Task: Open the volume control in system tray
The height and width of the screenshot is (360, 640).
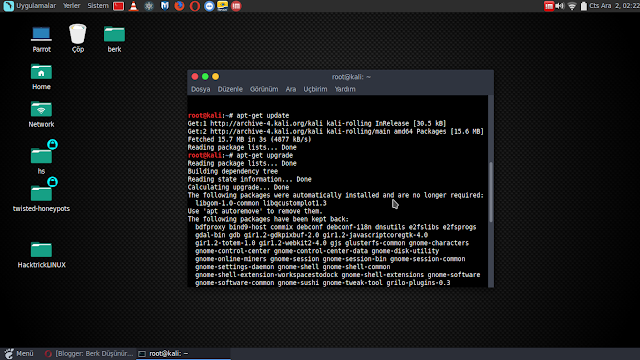Action: click(560, 6)
